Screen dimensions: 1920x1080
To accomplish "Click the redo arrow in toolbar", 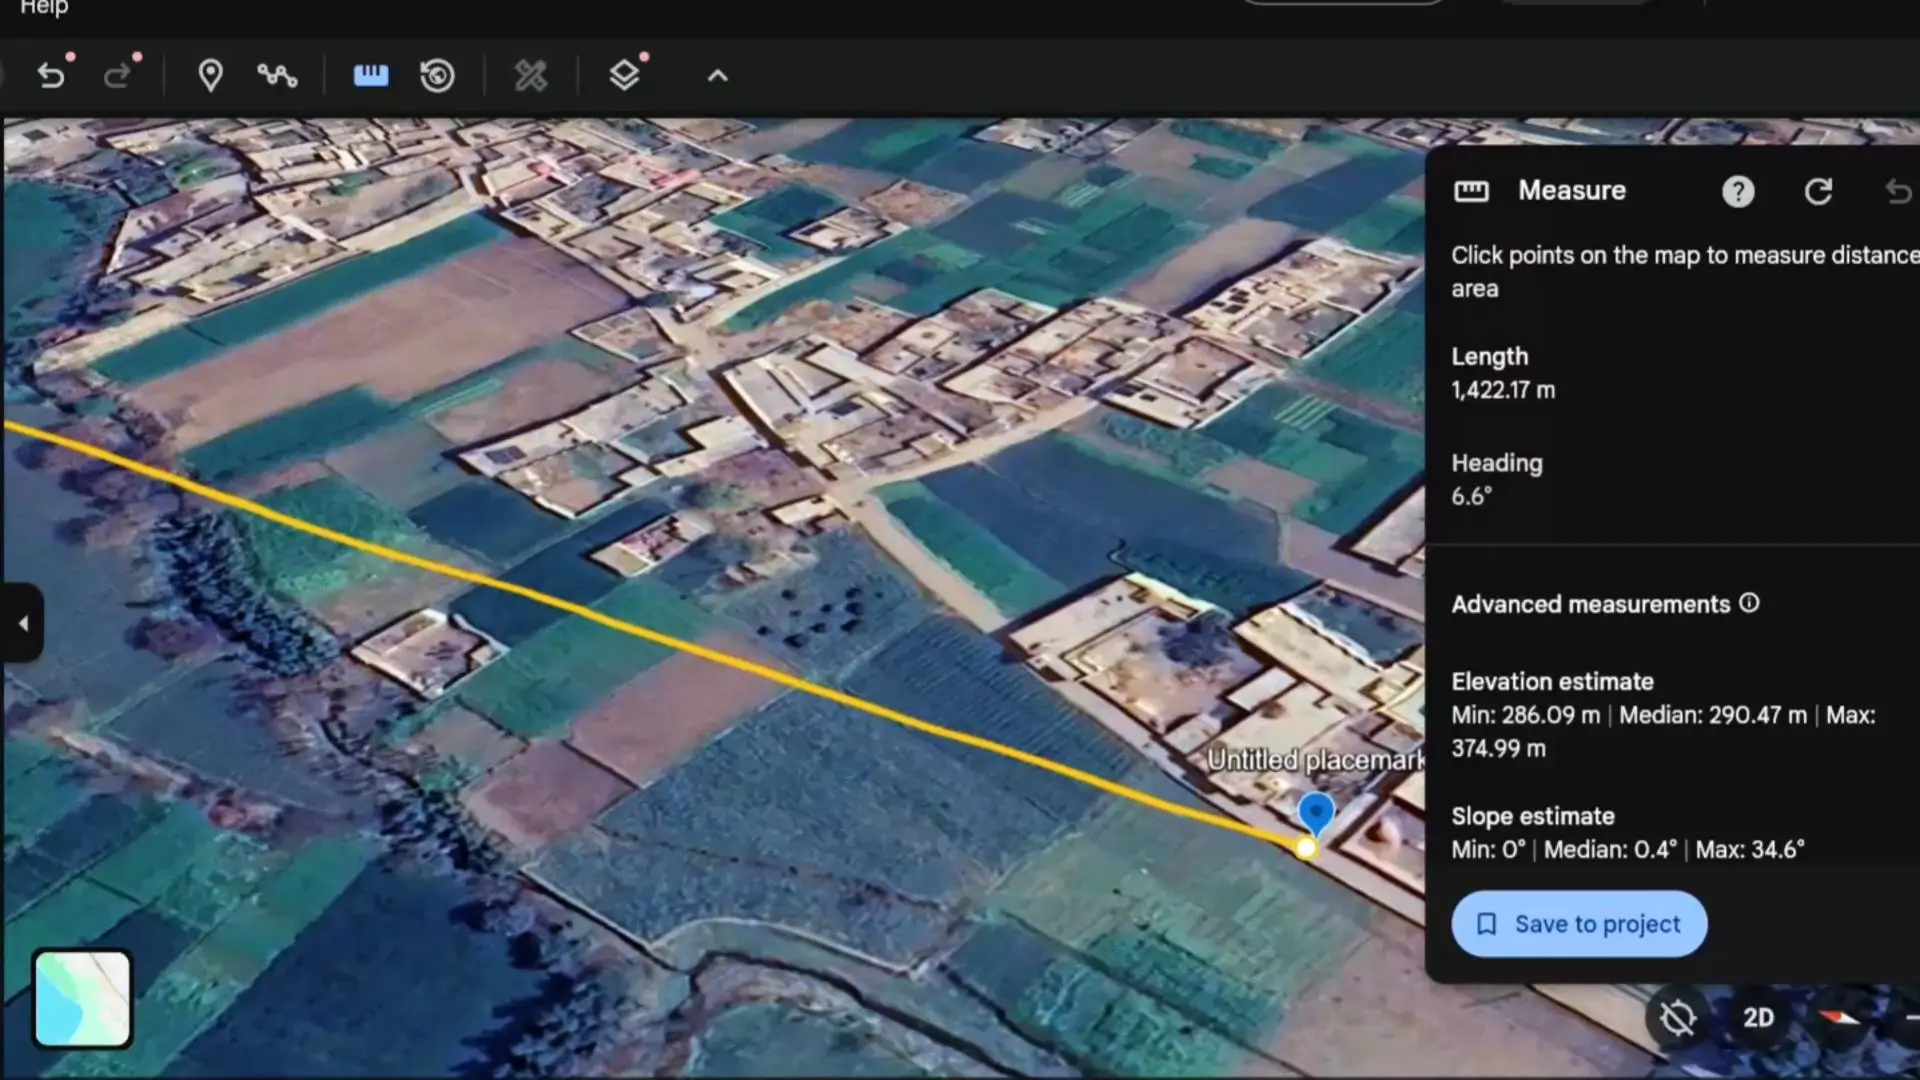I will (x=117, y=76).
